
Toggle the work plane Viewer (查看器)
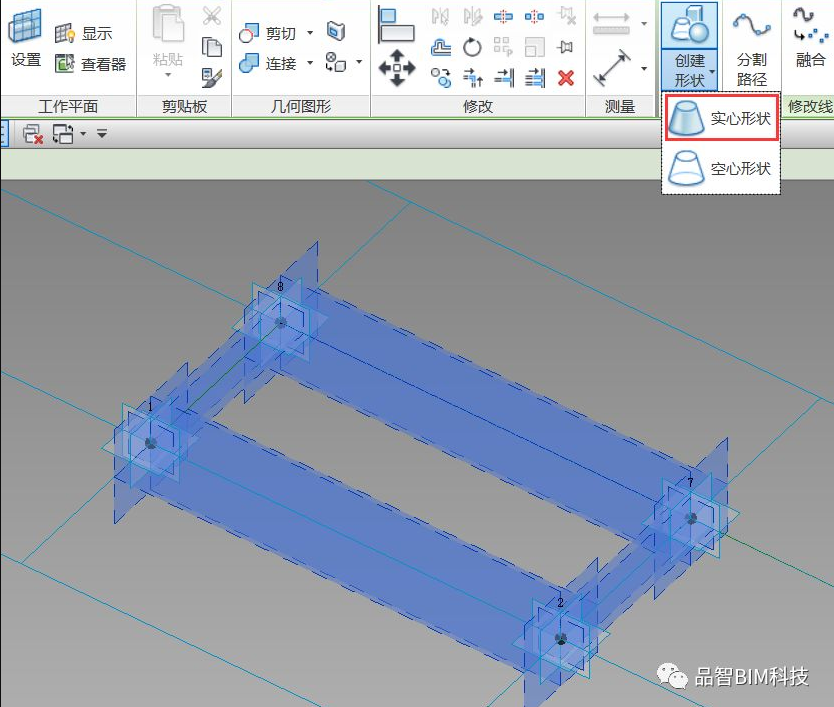click(x=91, y=64)
